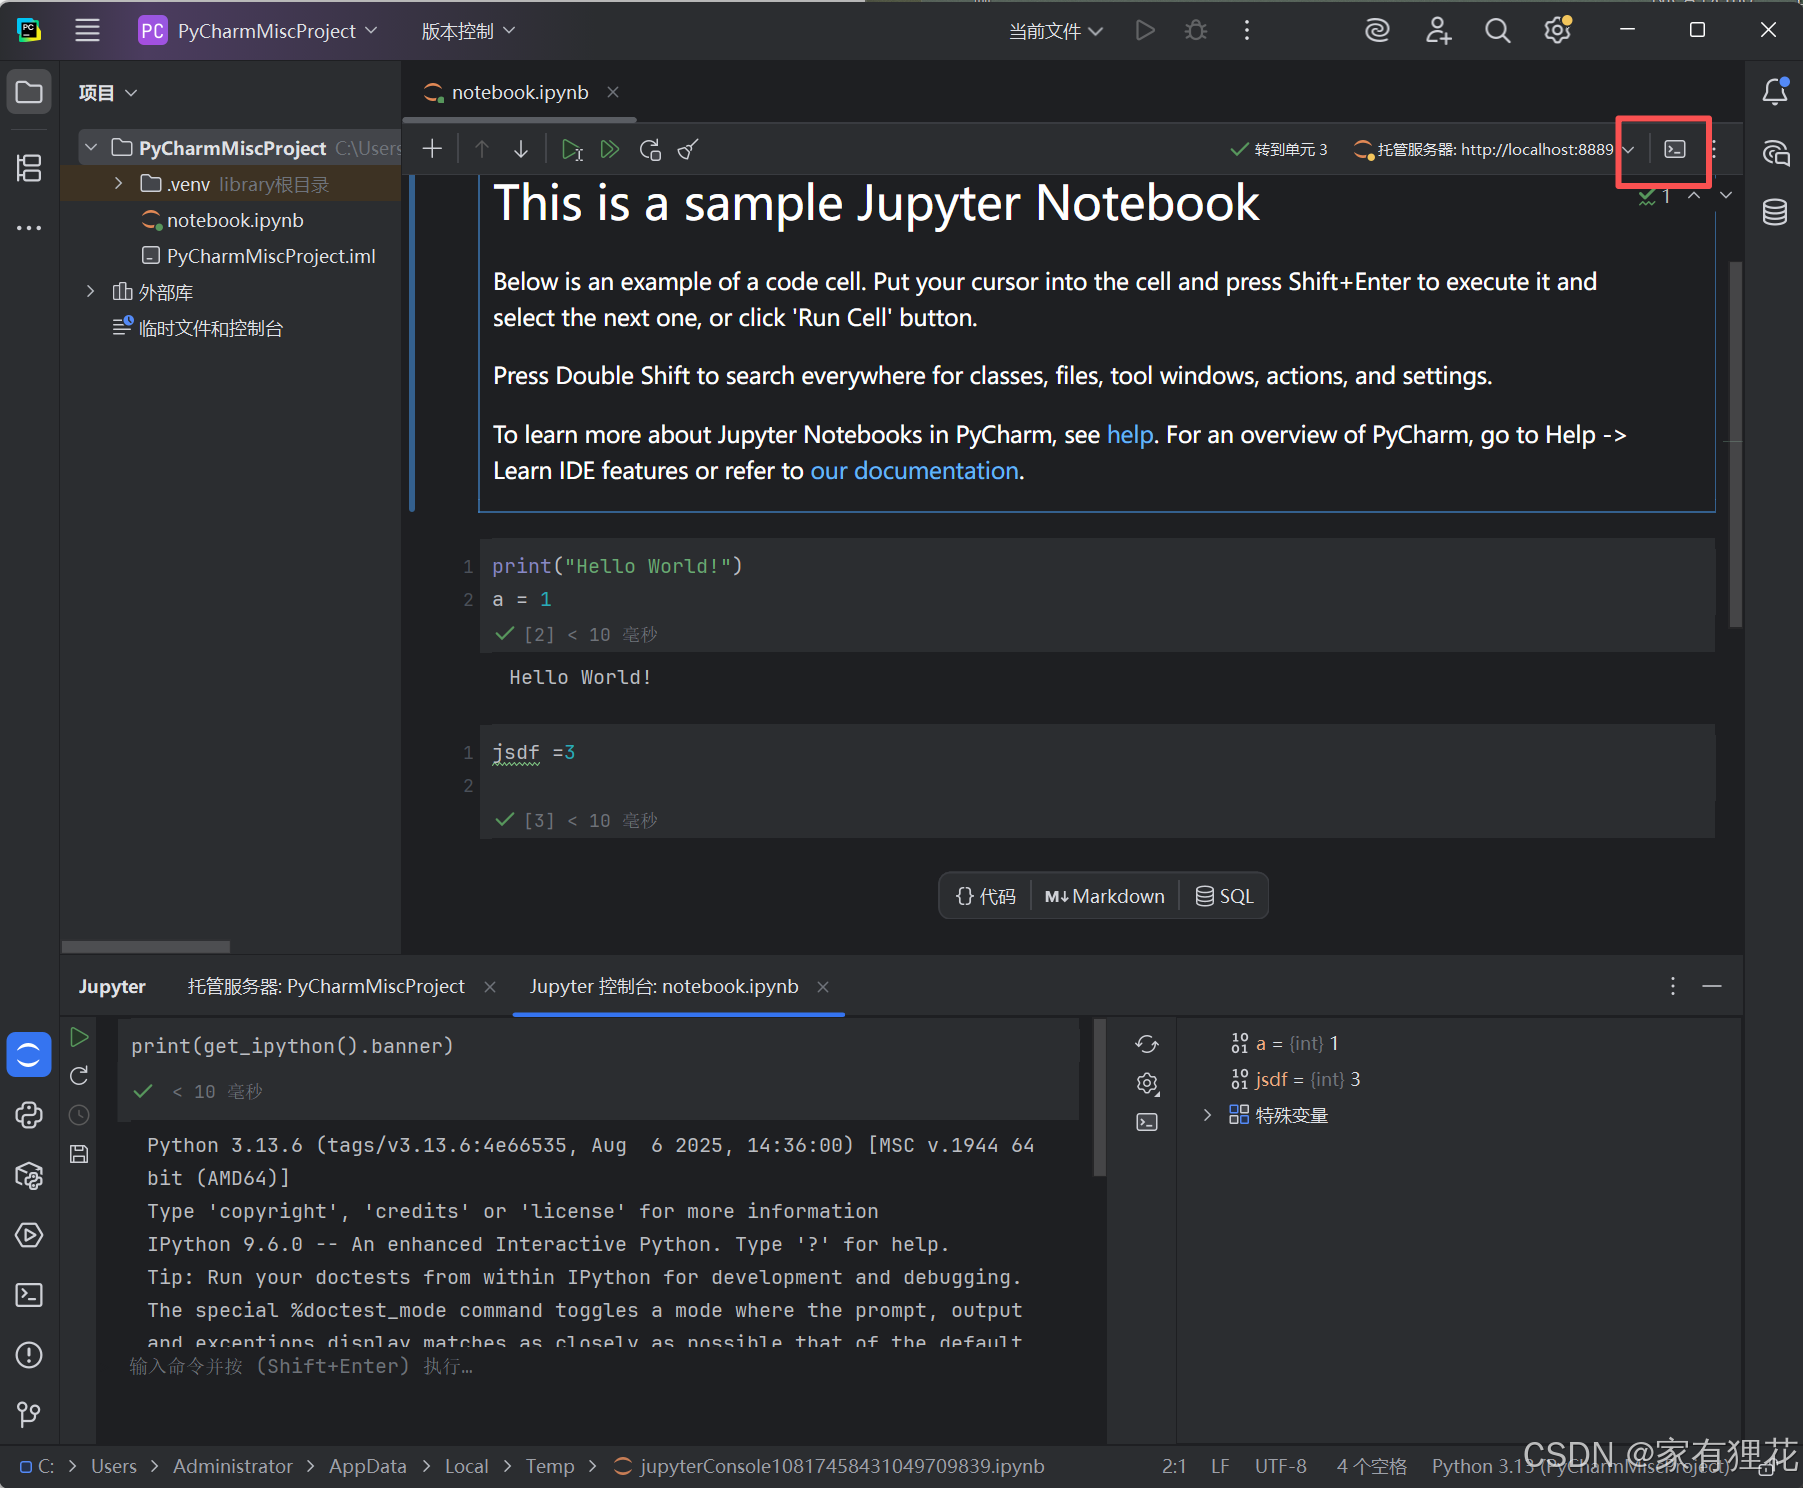Open Terminal tool window in left sidebar
This screenshot has height=1488, width=1803.
click(29, 1295)
